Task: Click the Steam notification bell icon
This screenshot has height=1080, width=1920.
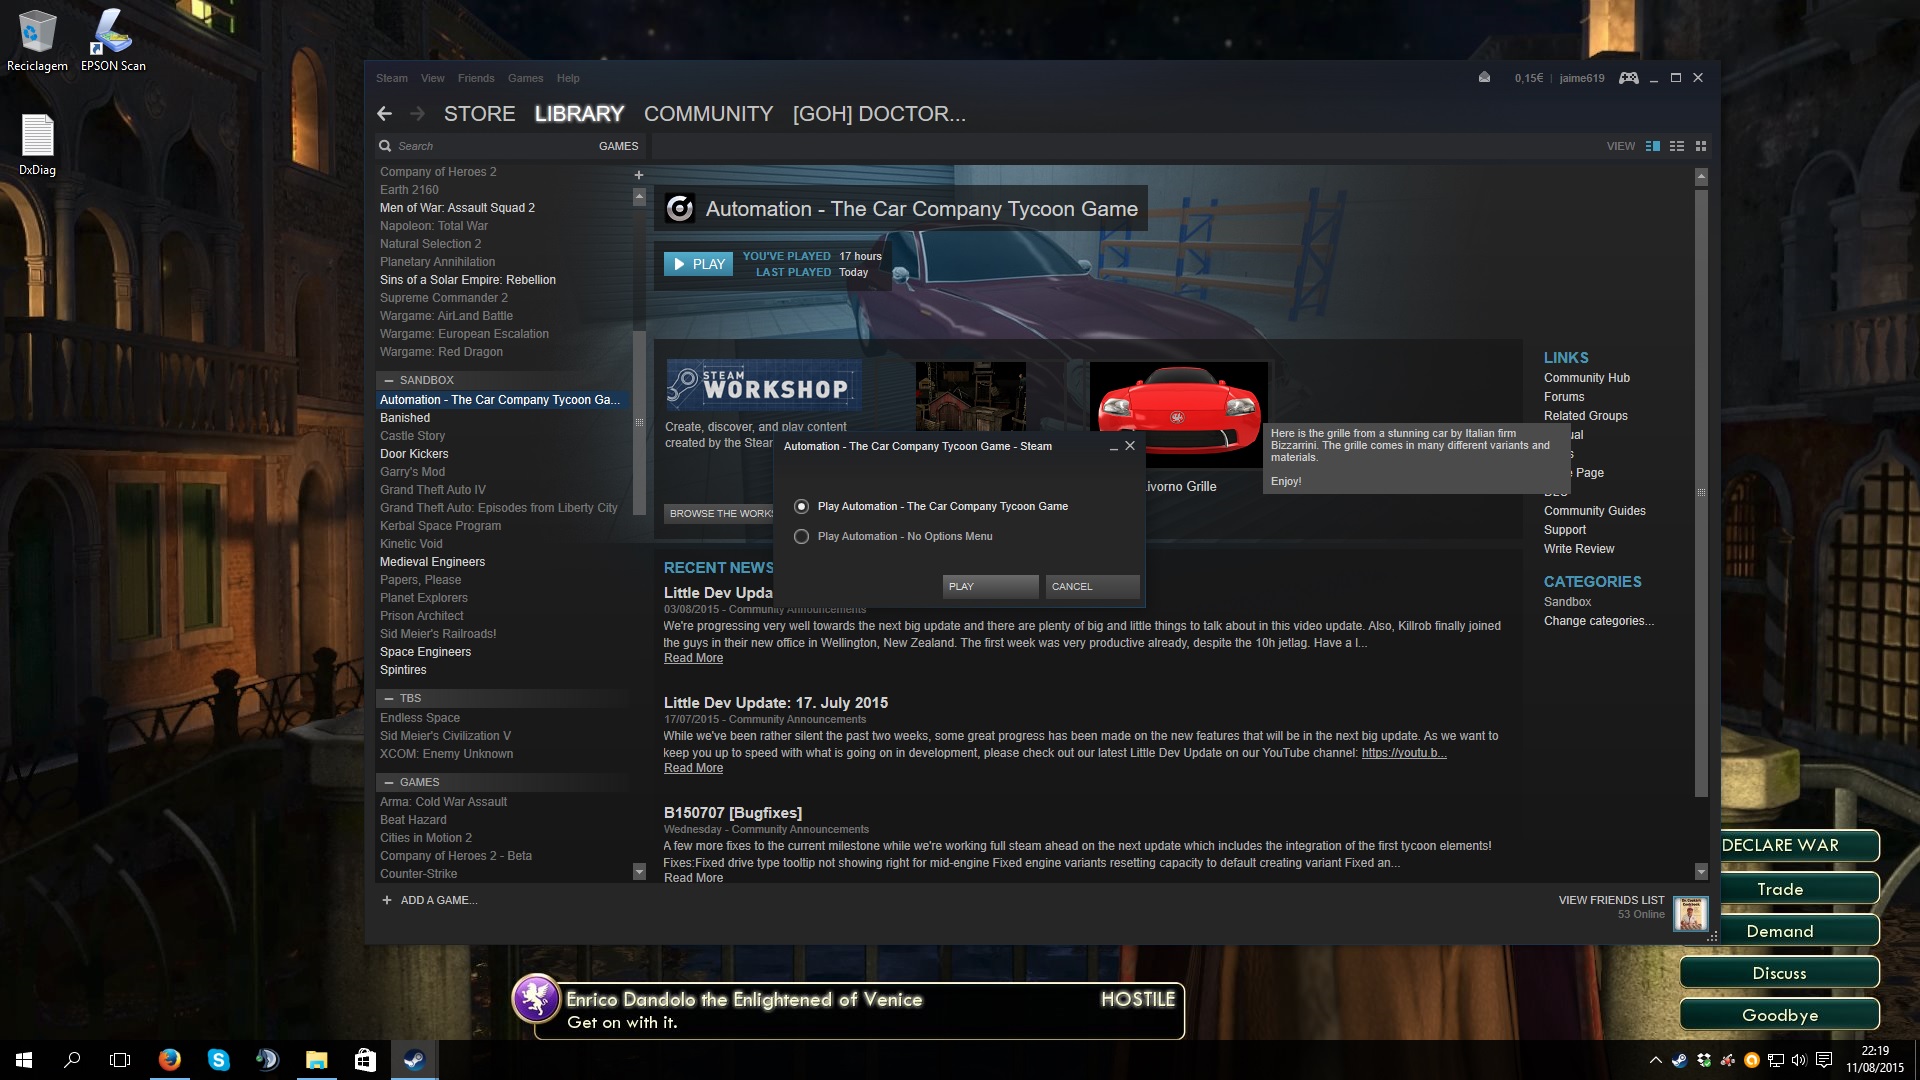Action: point(1484,78)
